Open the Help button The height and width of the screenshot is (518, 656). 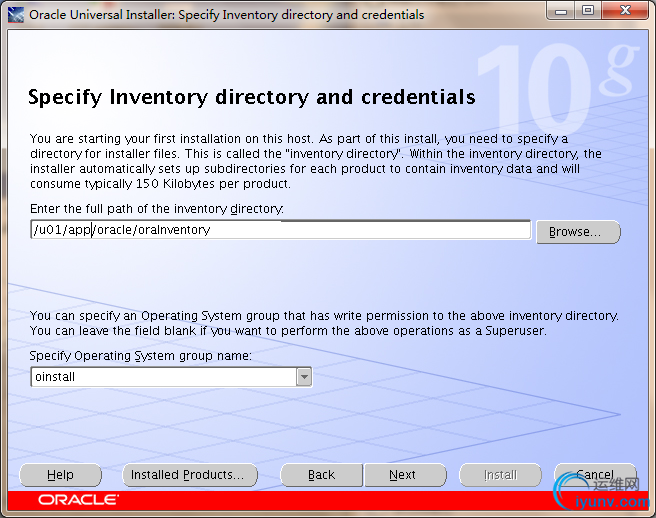pos(60,475)
